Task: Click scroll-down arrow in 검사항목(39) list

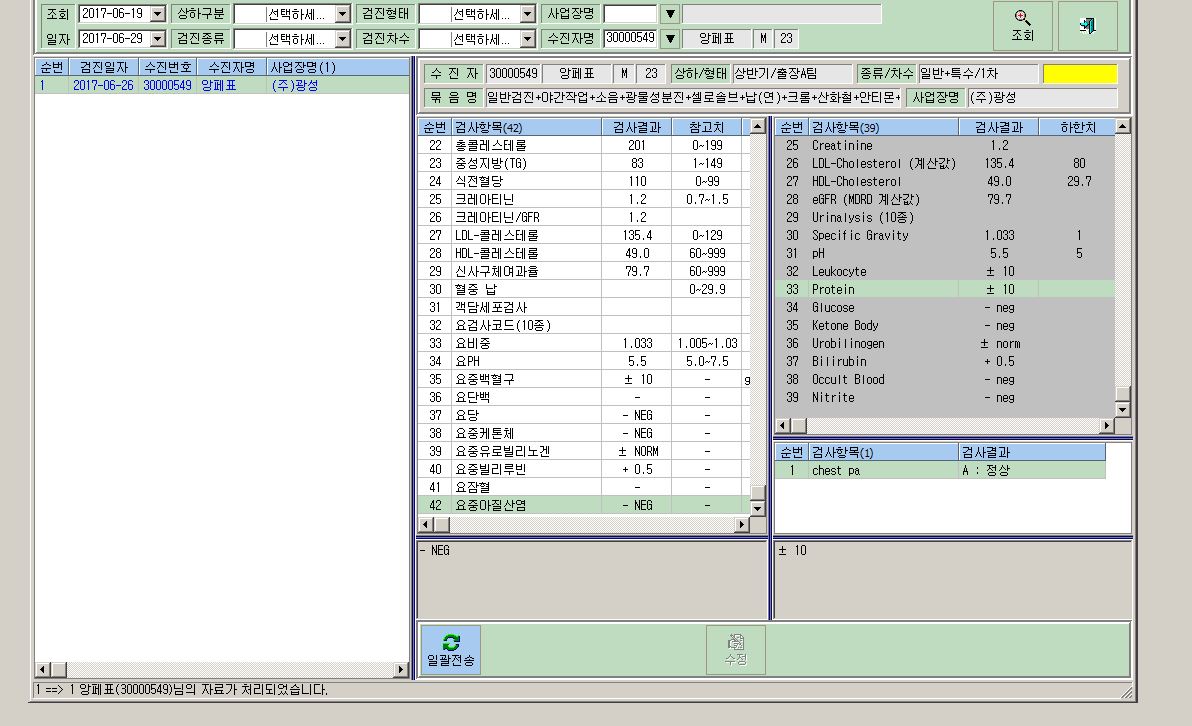Action: click(x=1123, y=409)
